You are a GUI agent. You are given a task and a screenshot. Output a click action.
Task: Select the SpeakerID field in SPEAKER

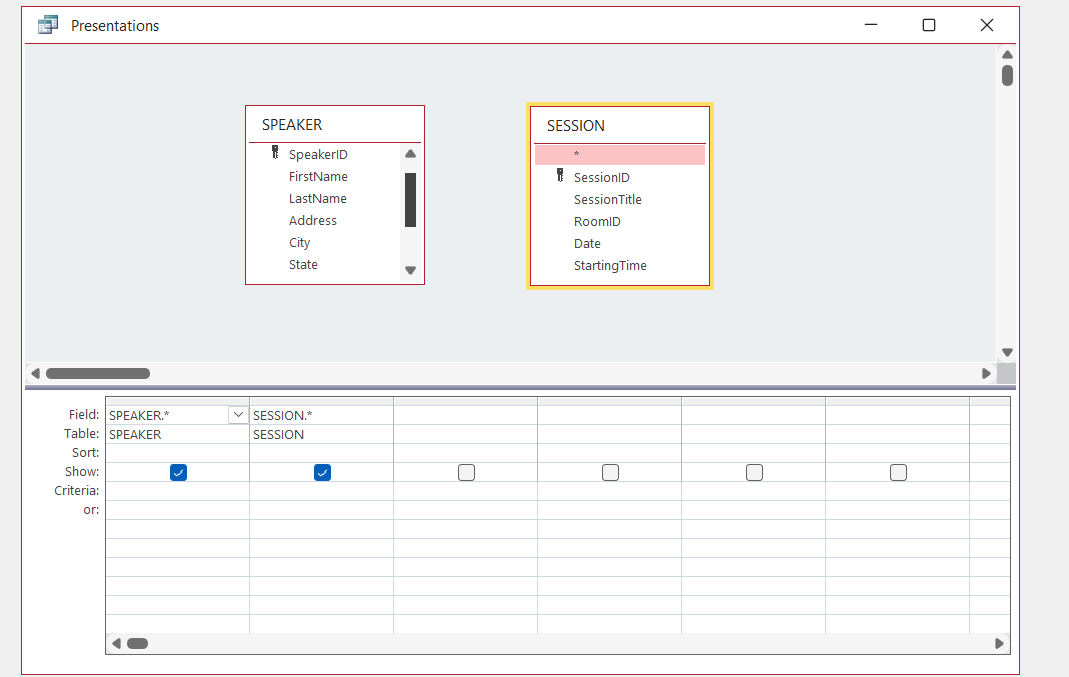318,155
